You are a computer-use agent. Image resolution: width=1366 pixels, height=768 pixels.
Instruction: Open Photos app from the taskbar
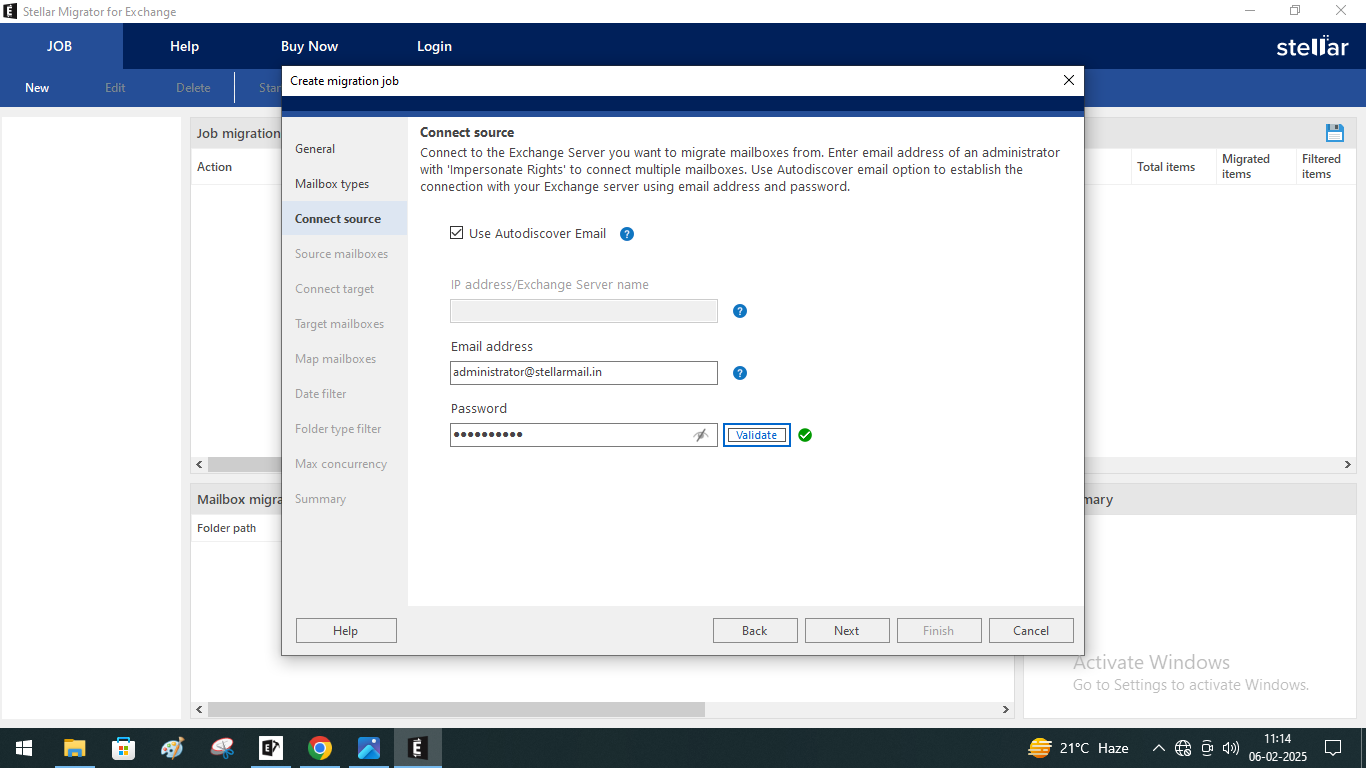point(369,748)
